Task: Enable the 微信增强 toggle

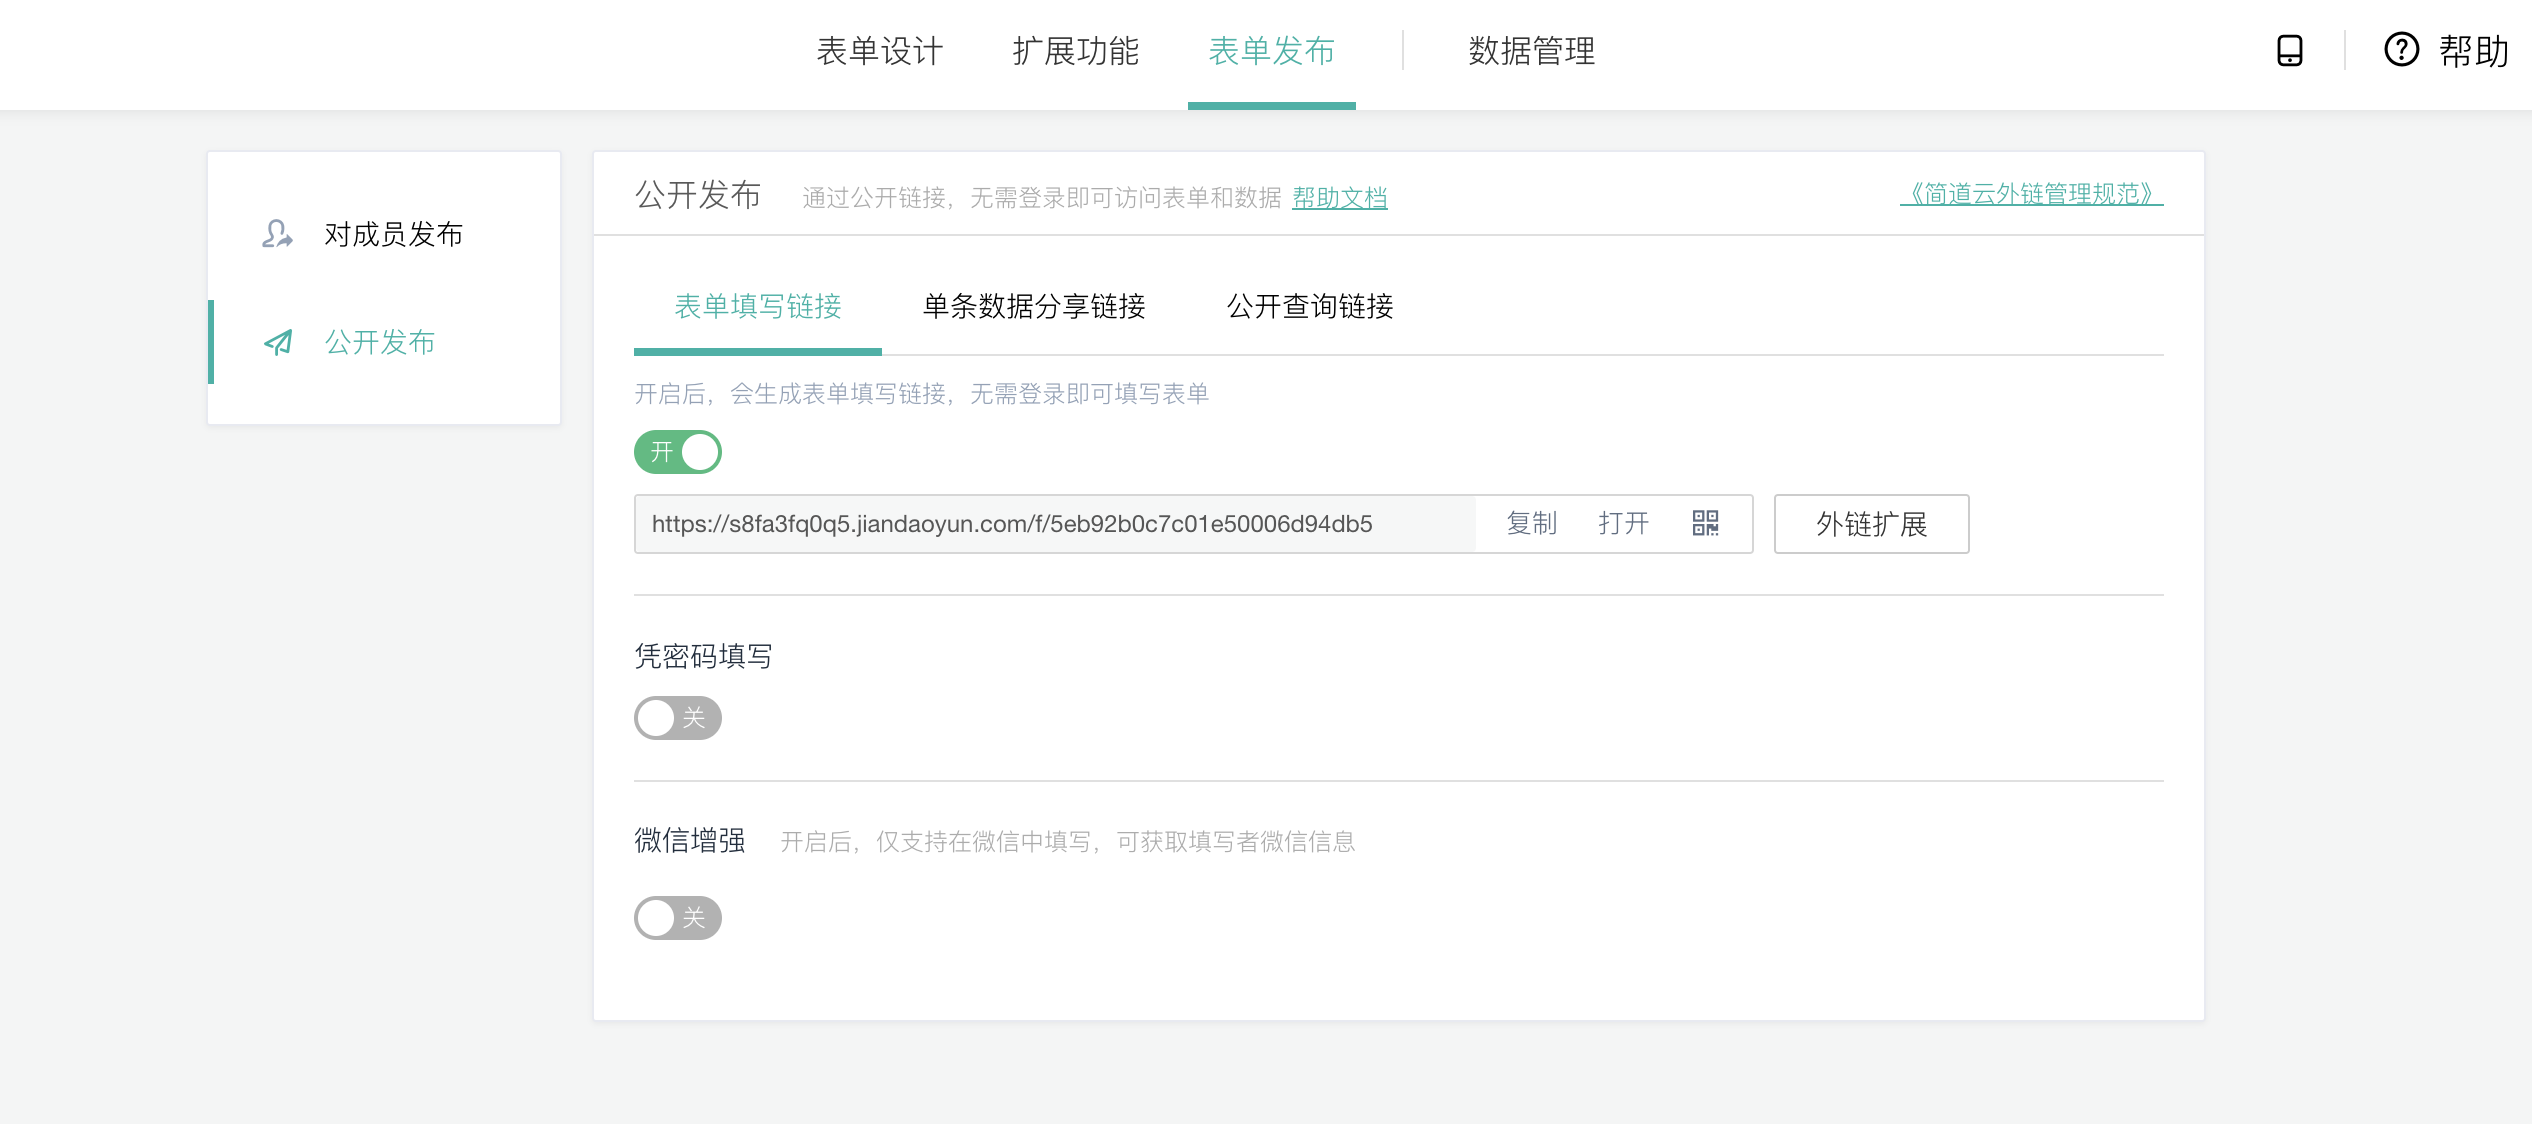Action: click(x=678, y=918)
